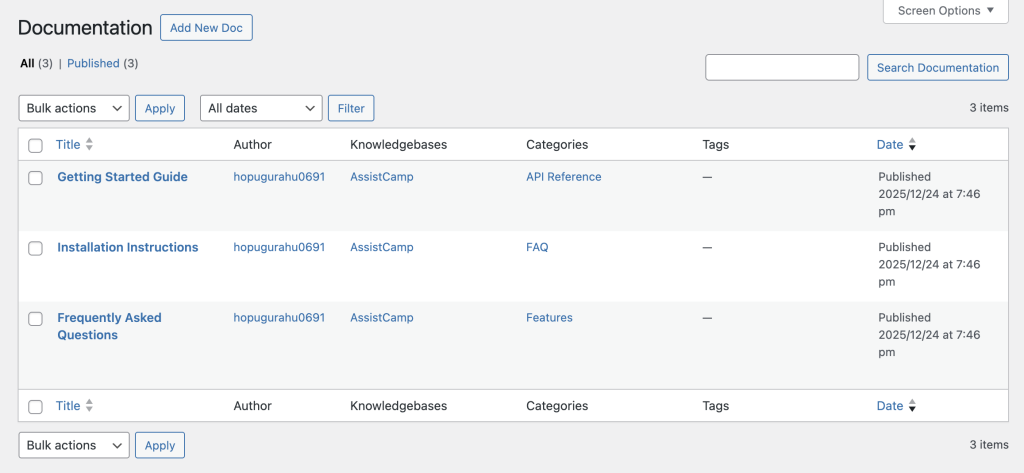This screenshot has width=1024, height=473.
Task: Expand the Screen Options panel
Action: click(945, 11)
